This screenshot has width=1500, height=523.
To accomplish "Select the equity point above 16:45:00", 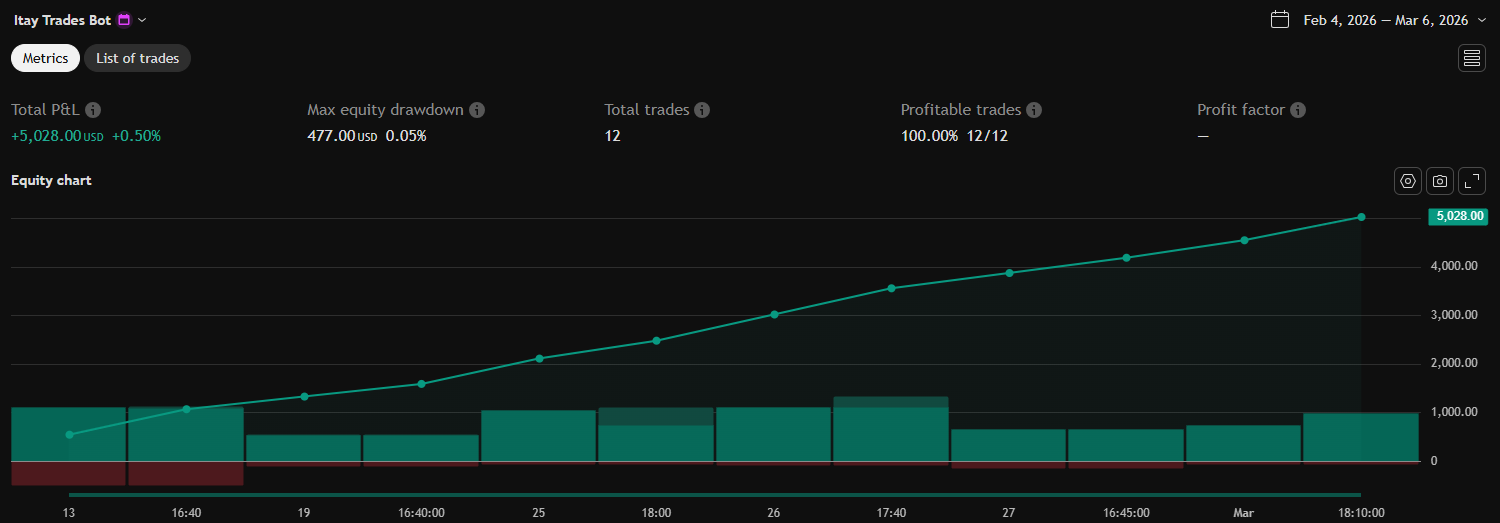I will pos(1126,258).
